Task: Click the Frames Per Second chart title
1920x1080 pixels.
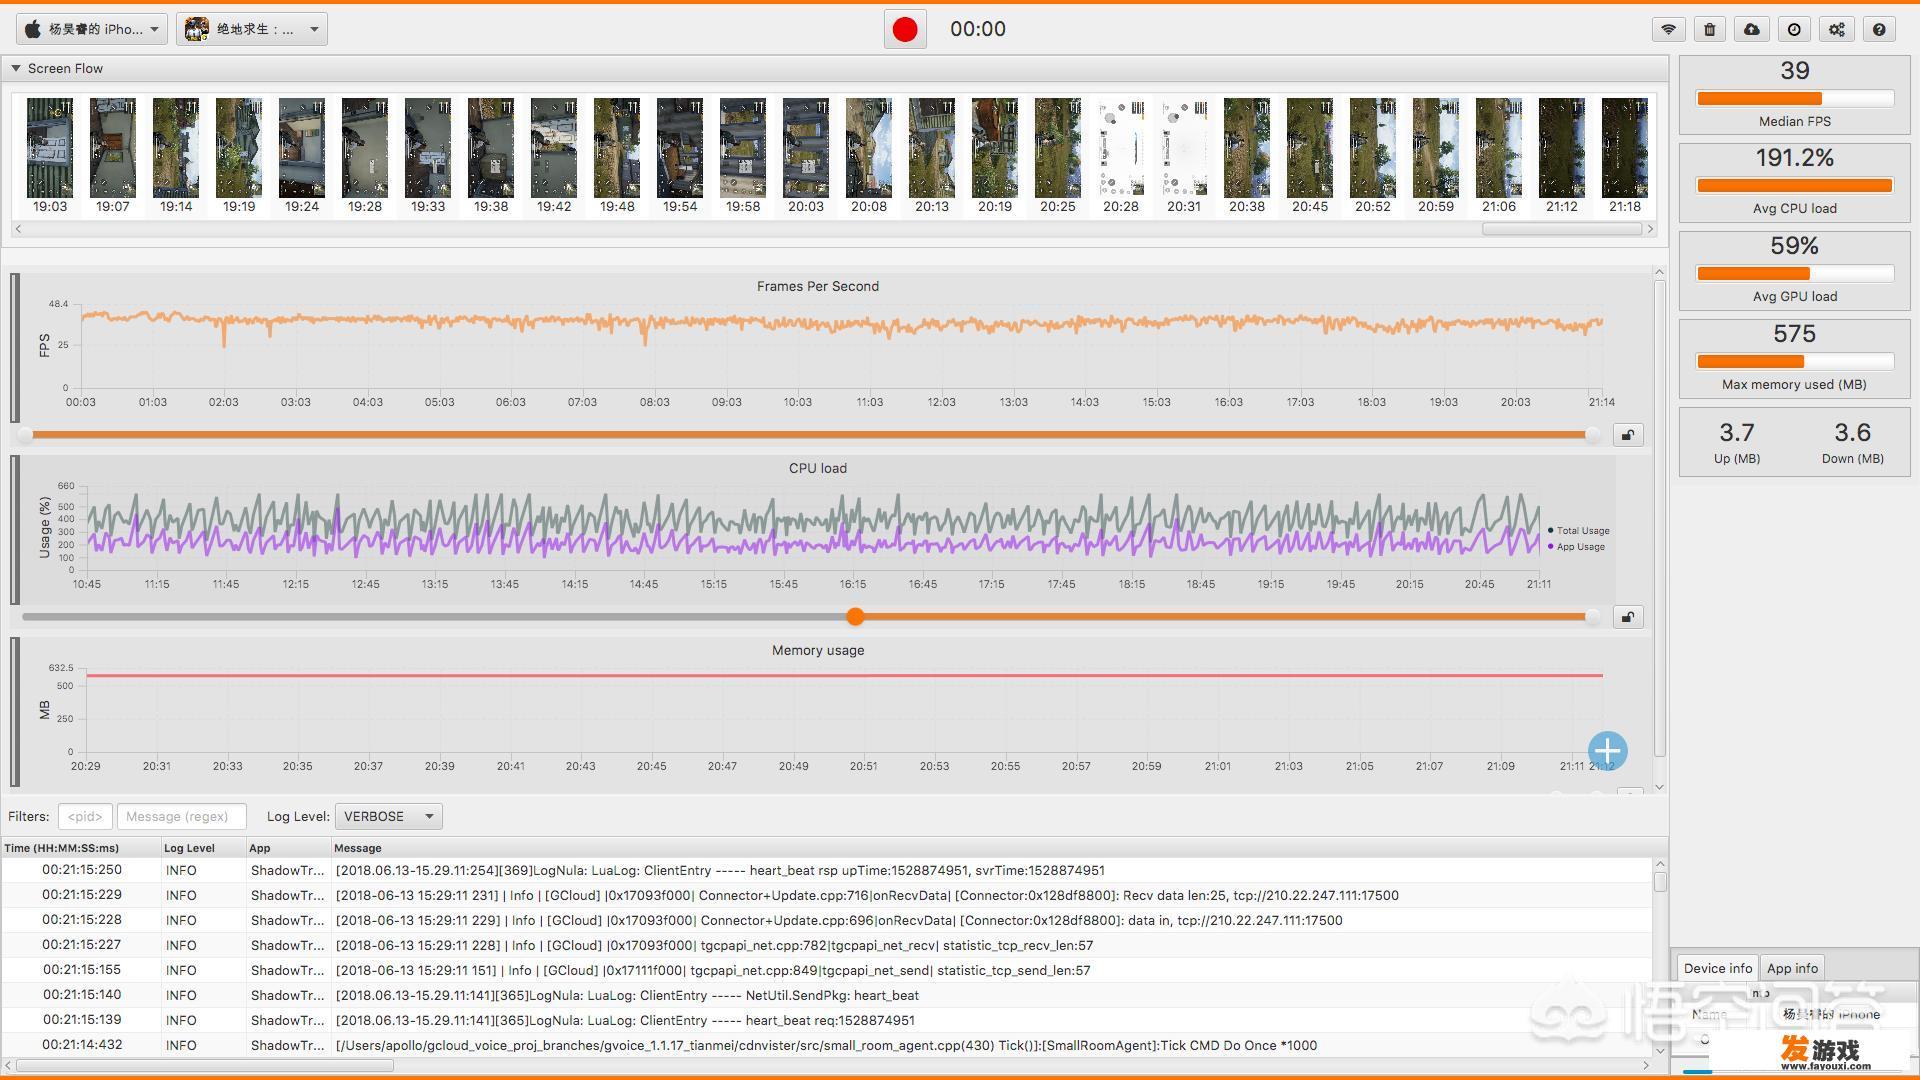Action: (818, 286)
